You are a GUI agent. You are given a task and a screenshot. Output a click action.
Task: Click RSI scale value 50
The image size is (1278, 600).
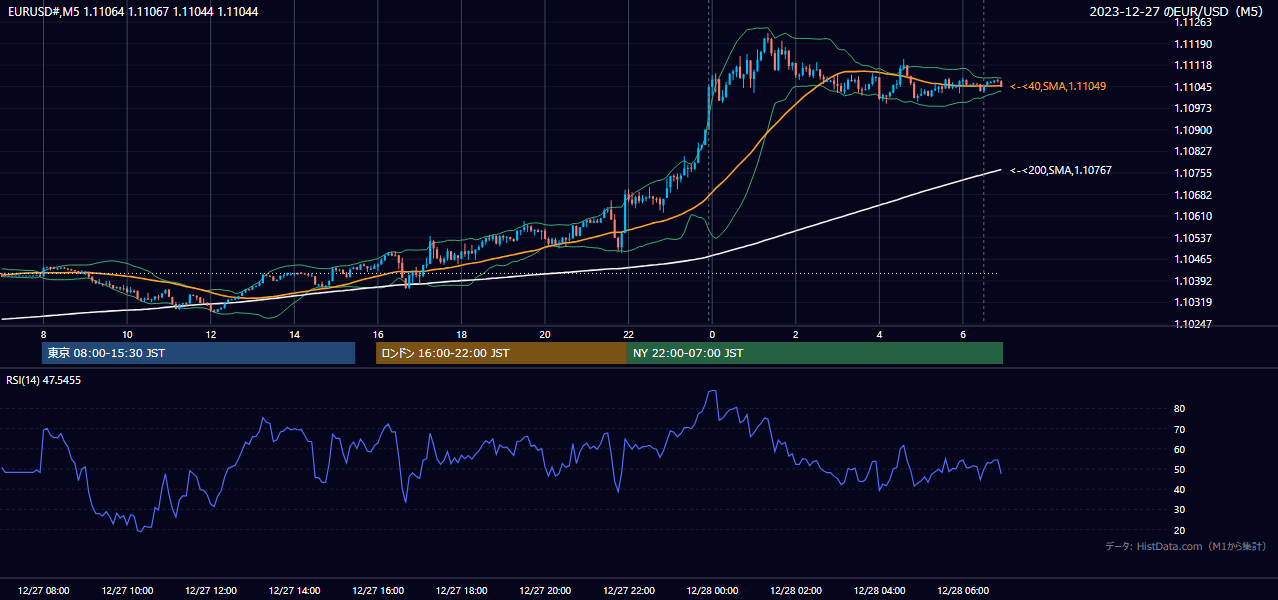point(1180,469)
